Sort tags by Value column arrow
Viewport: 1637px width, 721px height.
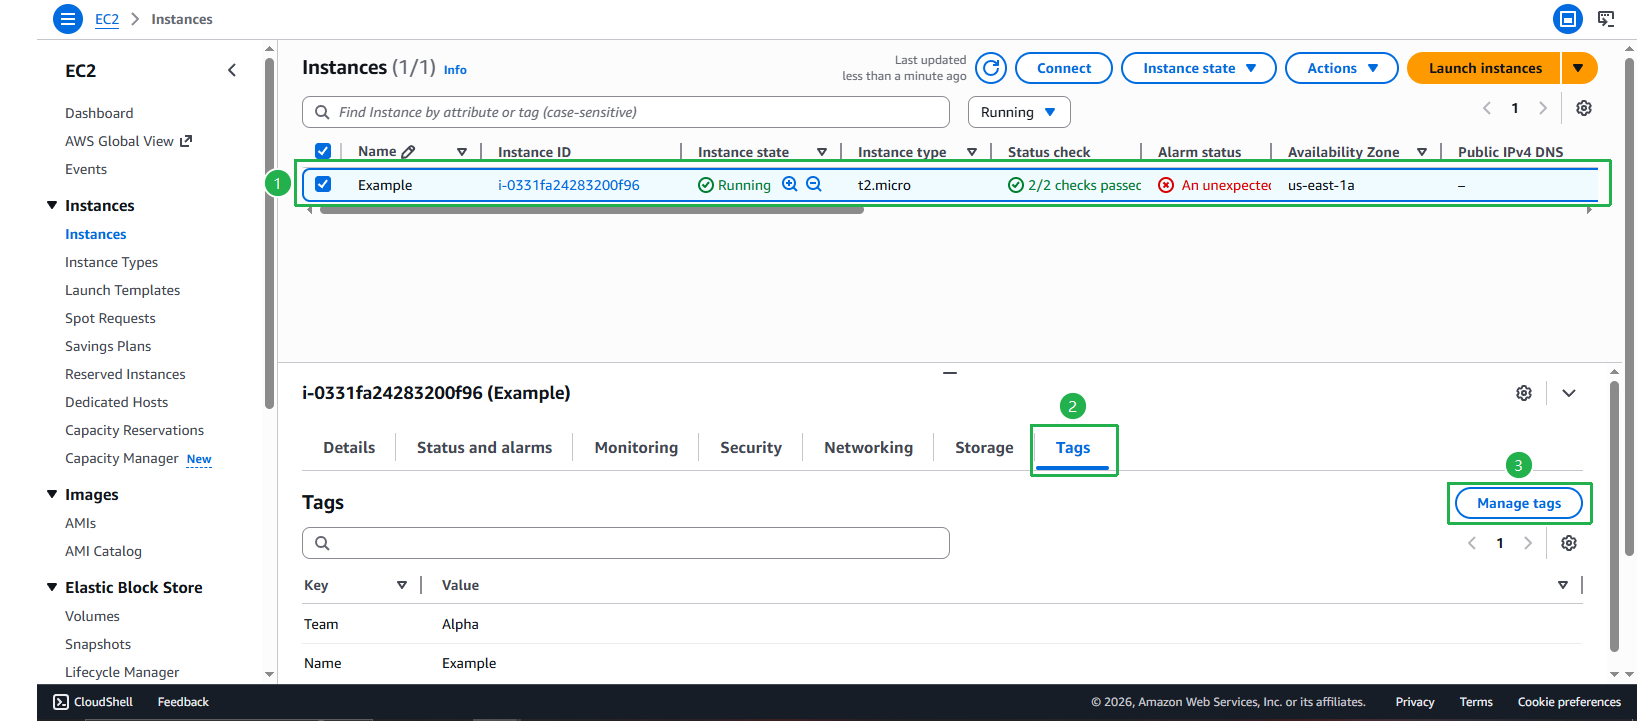(1563, 585)
